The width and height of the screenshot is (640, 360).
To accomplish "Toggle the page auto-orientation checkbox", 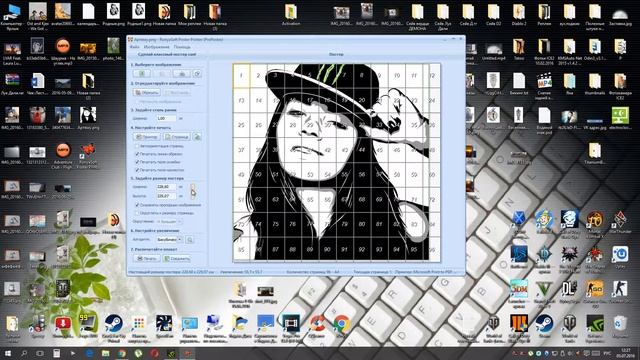I will [x=137, y=146].
